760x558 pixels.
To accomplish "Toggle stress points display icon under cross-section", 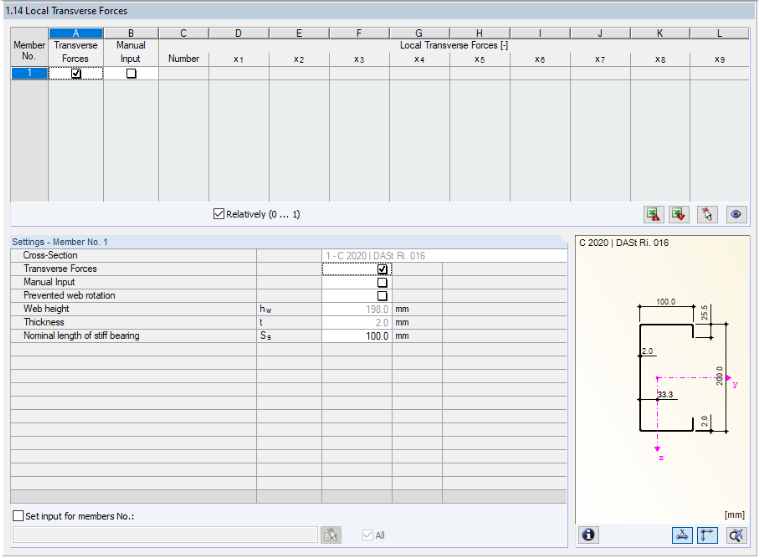I will click(x=682, y=535).
